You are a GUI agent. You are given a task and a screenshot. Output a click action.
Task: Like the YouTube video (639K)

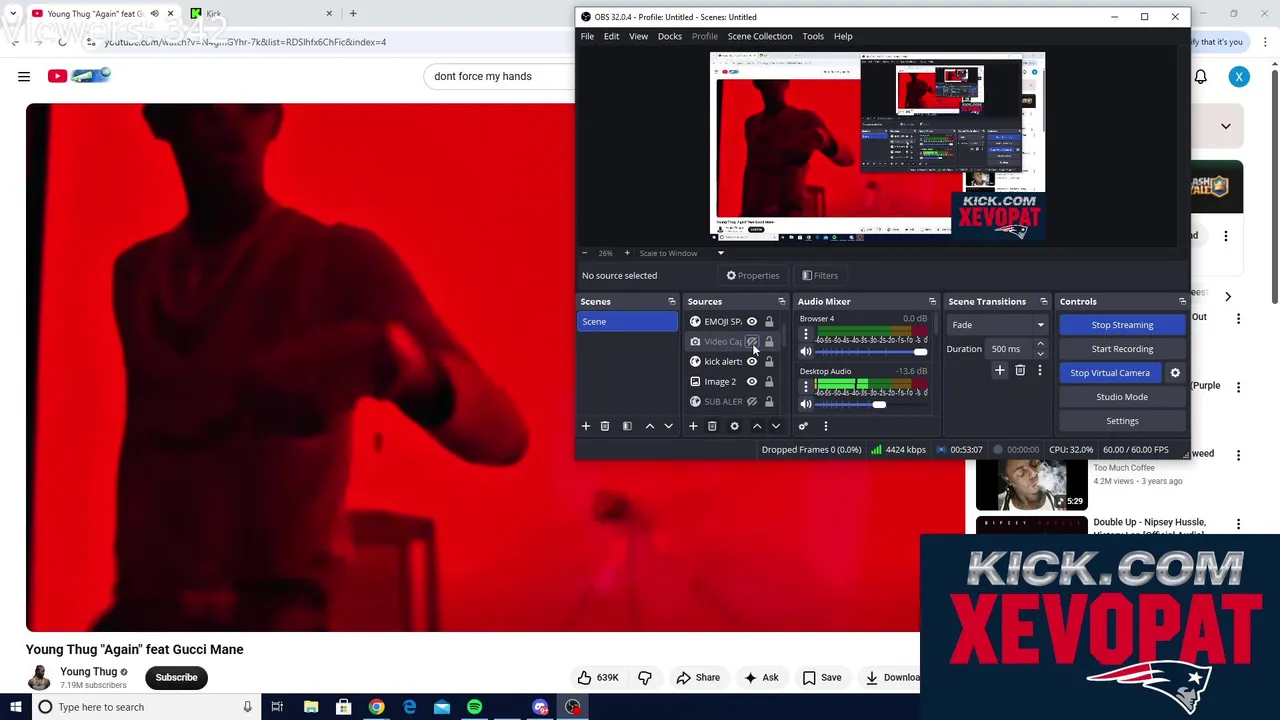(598, 678)
